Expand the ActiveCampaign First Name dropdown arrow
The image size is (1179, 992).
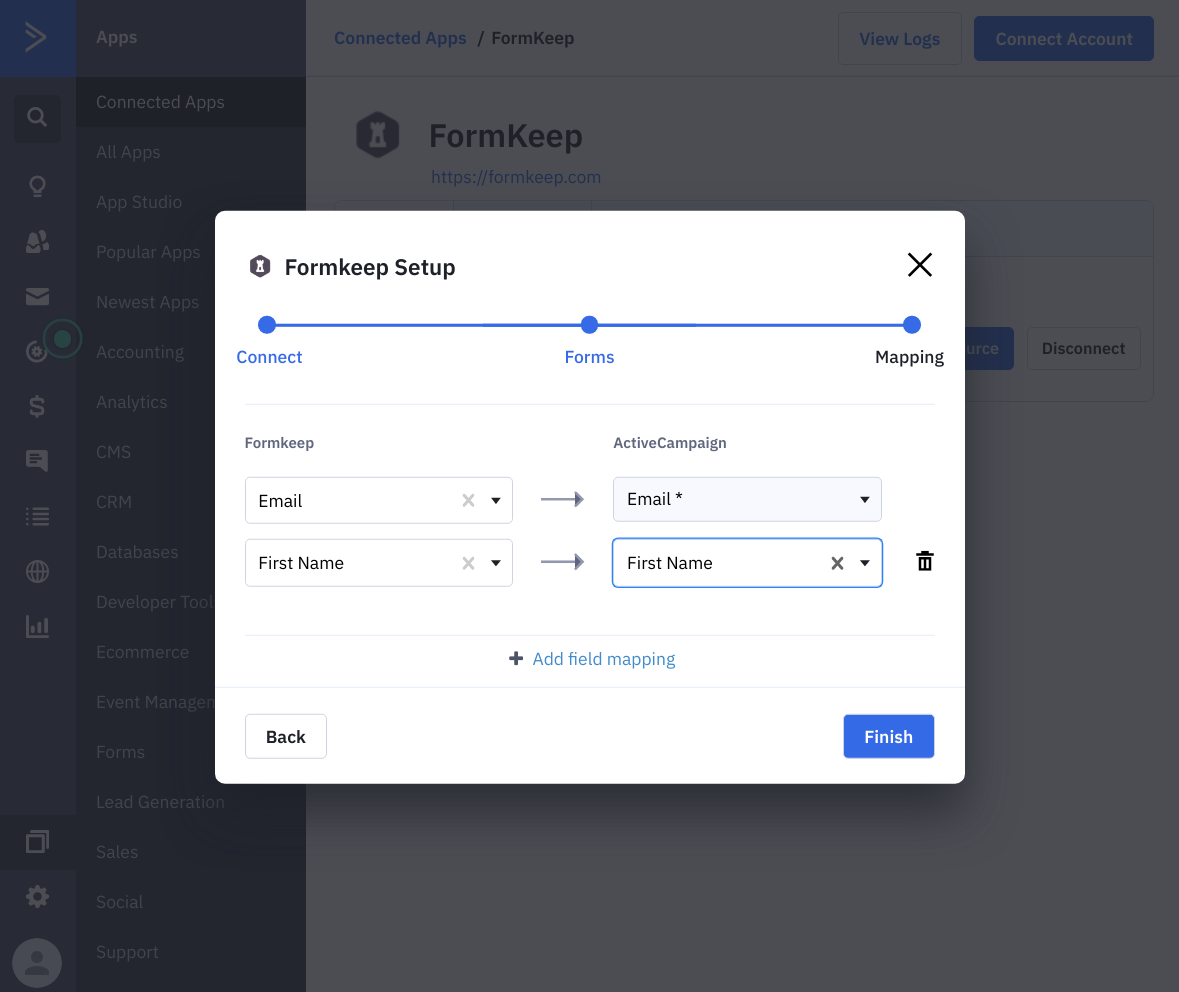pos(865,563)
